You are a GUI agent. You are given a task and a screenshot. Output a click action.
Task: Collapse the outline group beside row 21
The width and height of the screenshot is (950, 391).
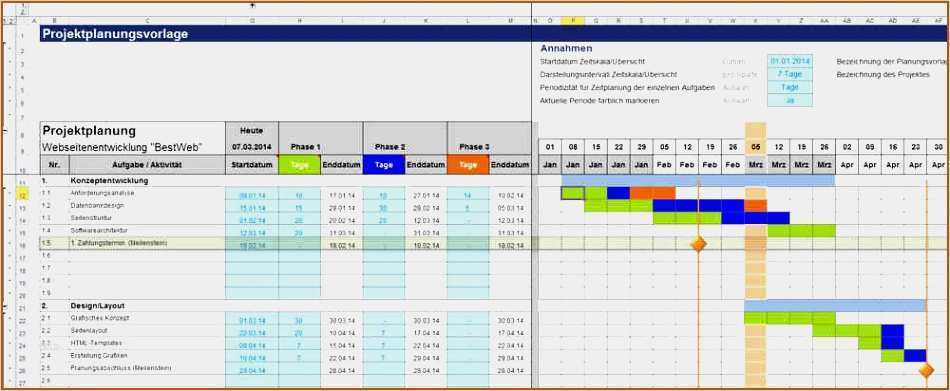pos(5,306)
